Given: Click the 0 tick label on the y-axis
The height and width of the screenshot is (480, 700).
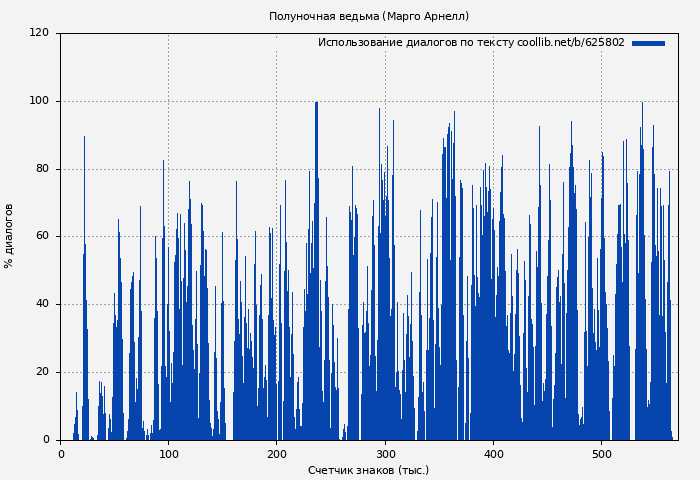Looking at the screenshot, I should 45,440.
